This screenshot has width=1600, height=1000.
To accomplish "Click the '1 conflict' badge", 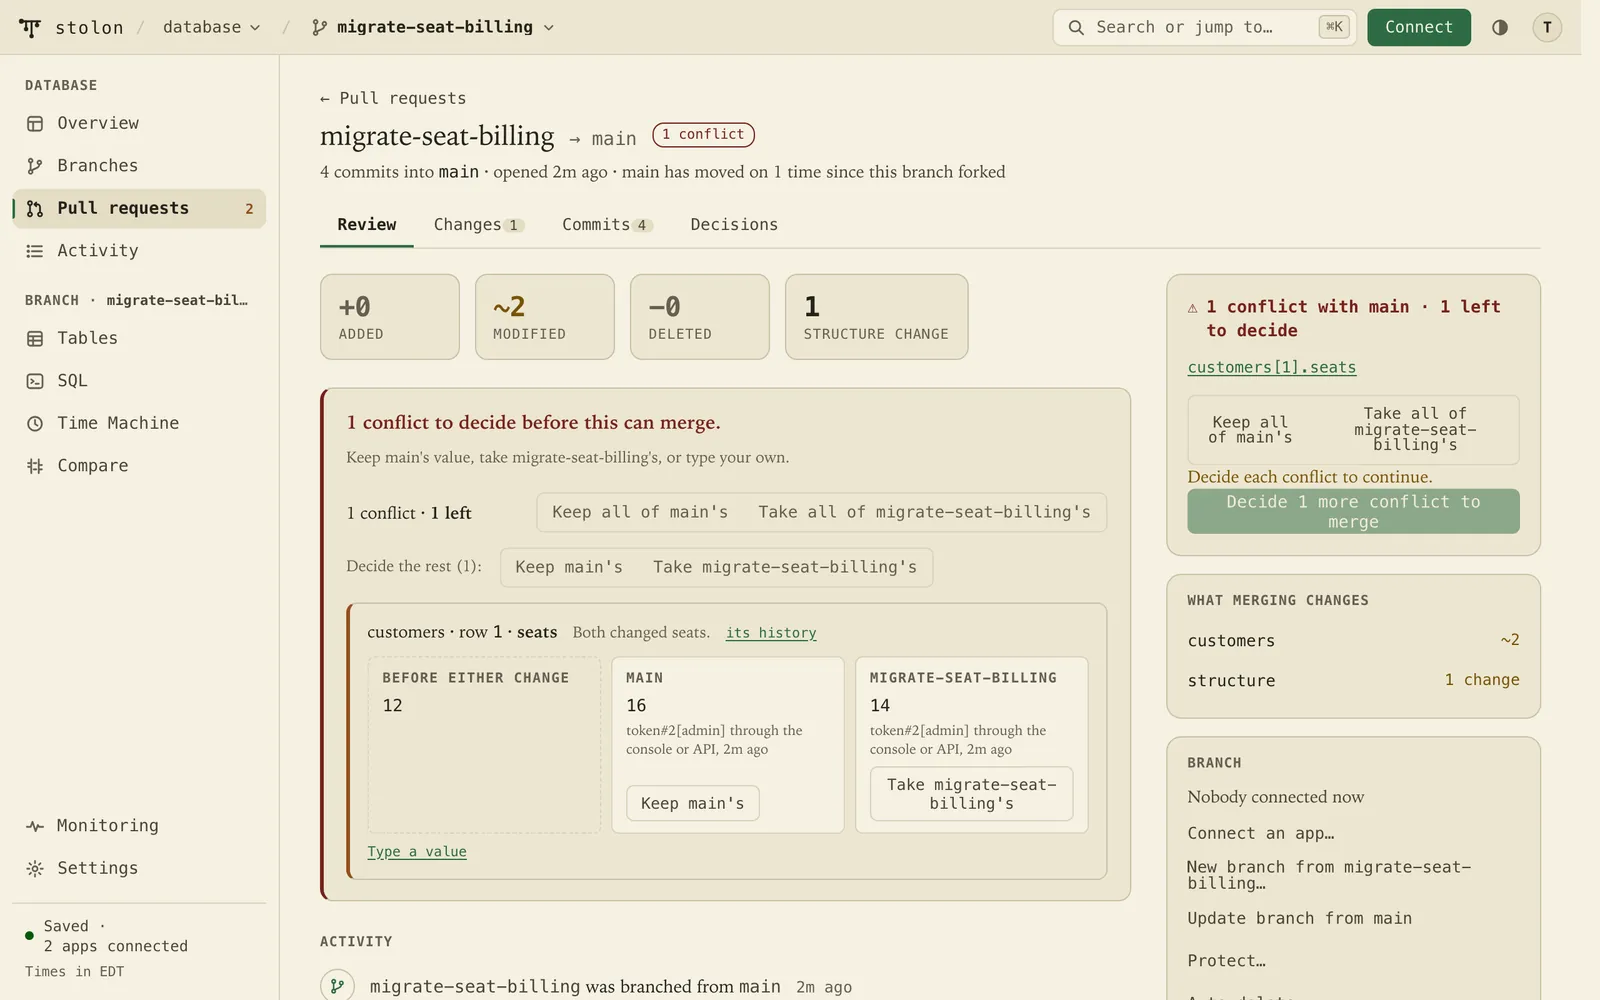I will (x=704, y=134).
